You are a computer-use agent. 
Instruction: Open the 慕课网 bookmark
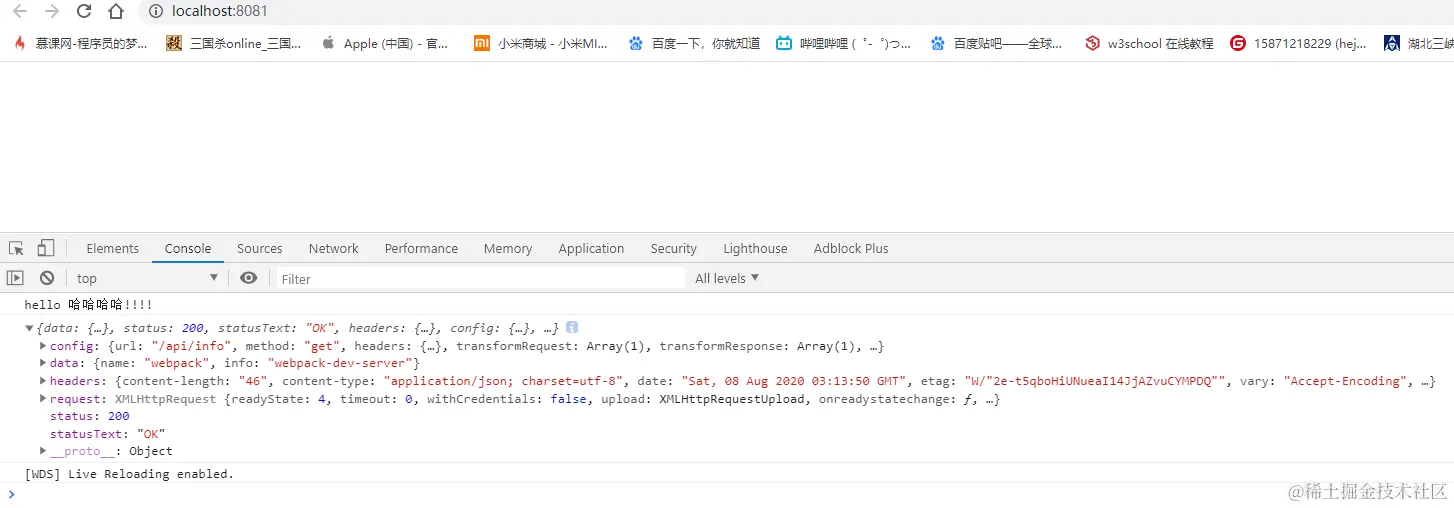tap(79, 43)
